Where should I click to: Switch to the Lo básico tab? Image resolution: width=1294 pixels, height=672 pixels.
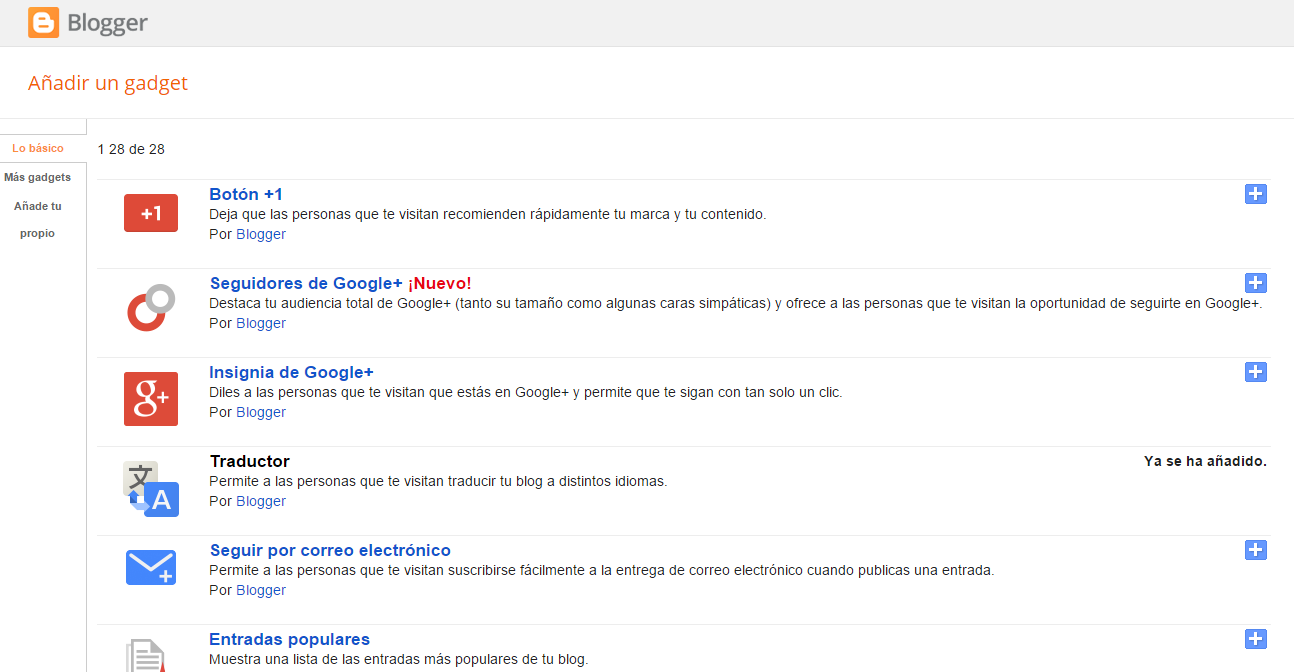click(x=38, y=148)
